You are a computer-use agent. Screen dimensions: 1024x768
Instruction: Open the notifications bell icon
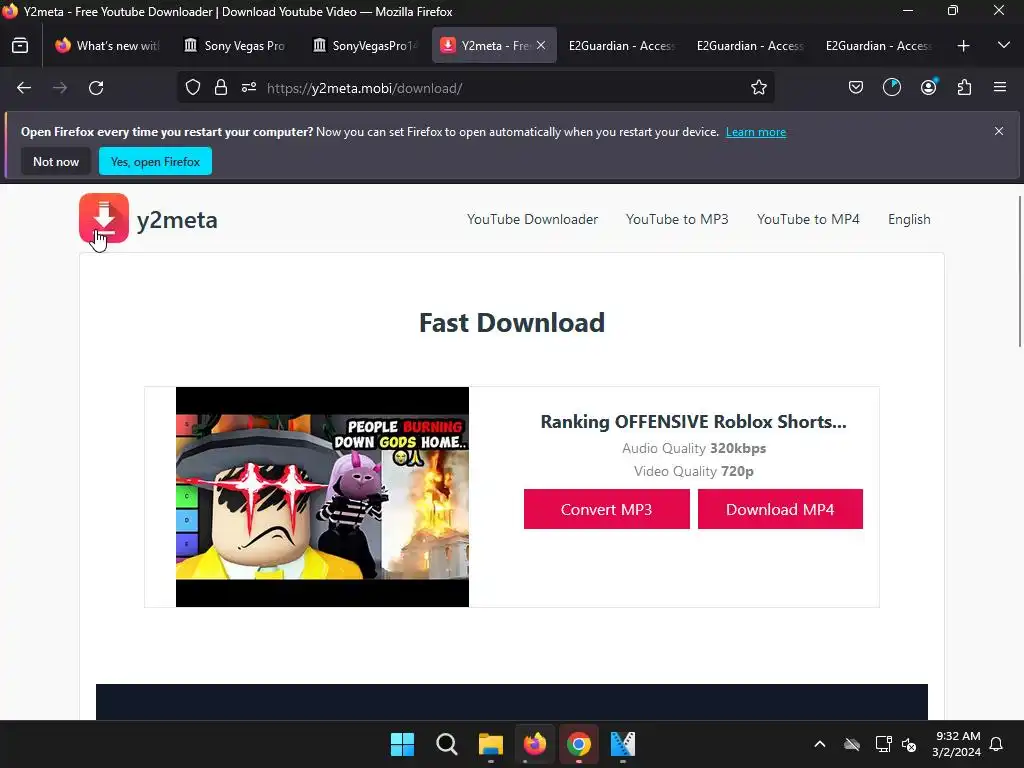pos(996,744)
